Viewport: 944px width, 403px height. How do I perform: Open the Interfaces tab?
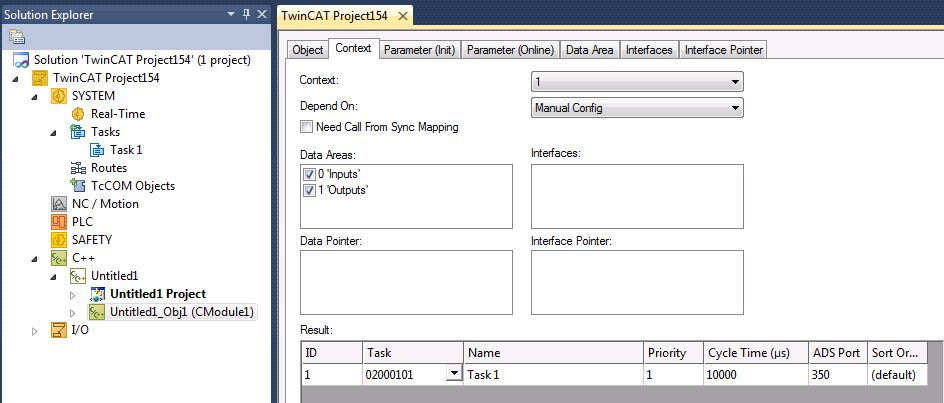point(650,50)
